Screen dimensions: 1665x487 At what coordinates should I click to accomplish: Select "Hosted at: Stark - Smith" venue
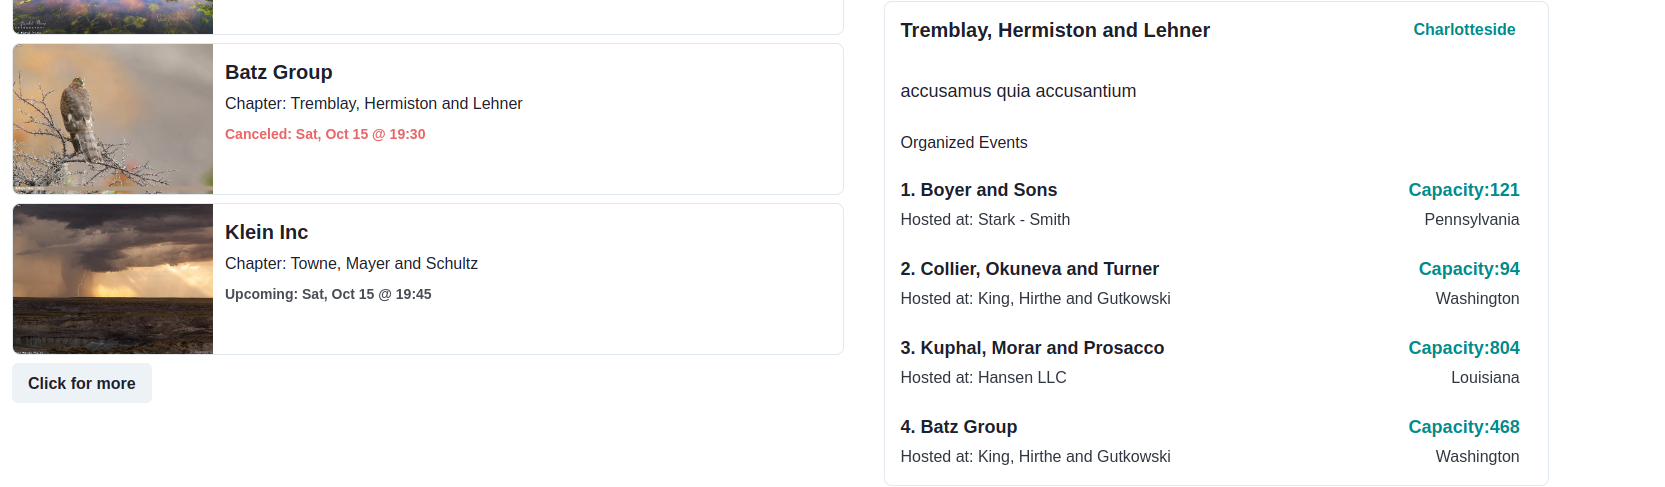tap(985, 220)
